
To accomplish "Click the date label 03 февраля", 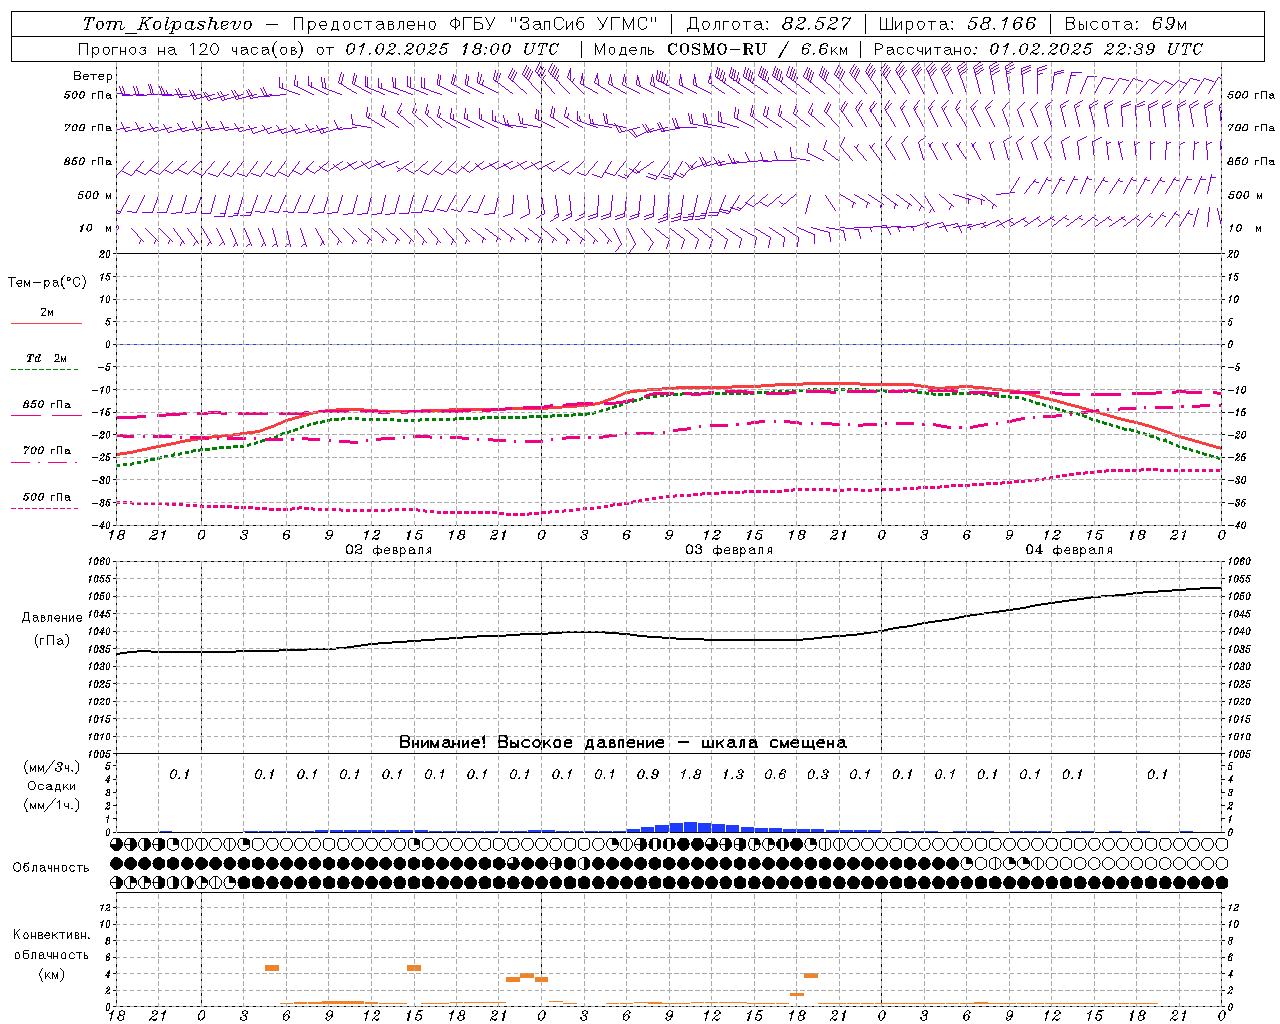I will 729,550.
